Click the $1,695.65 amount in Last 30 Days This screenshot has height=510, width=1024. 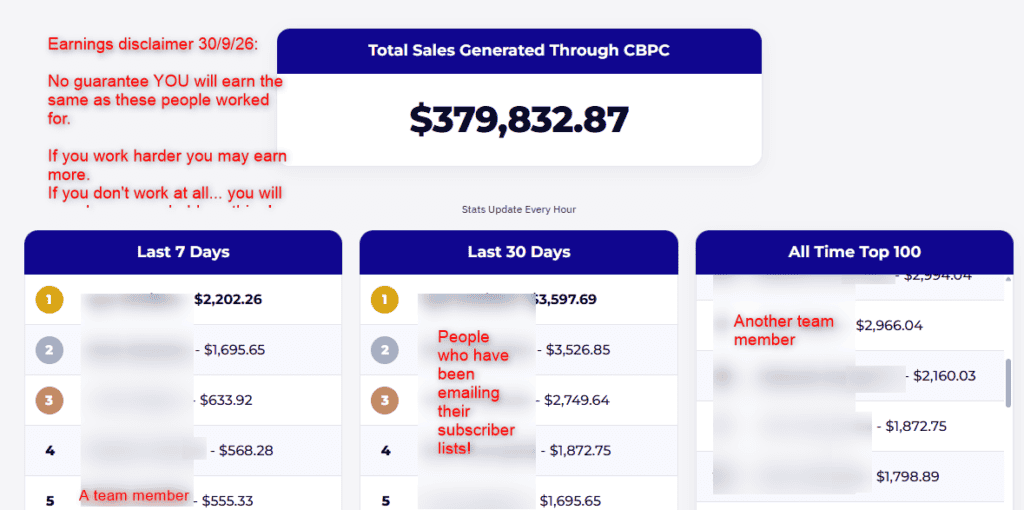[571, 501]
